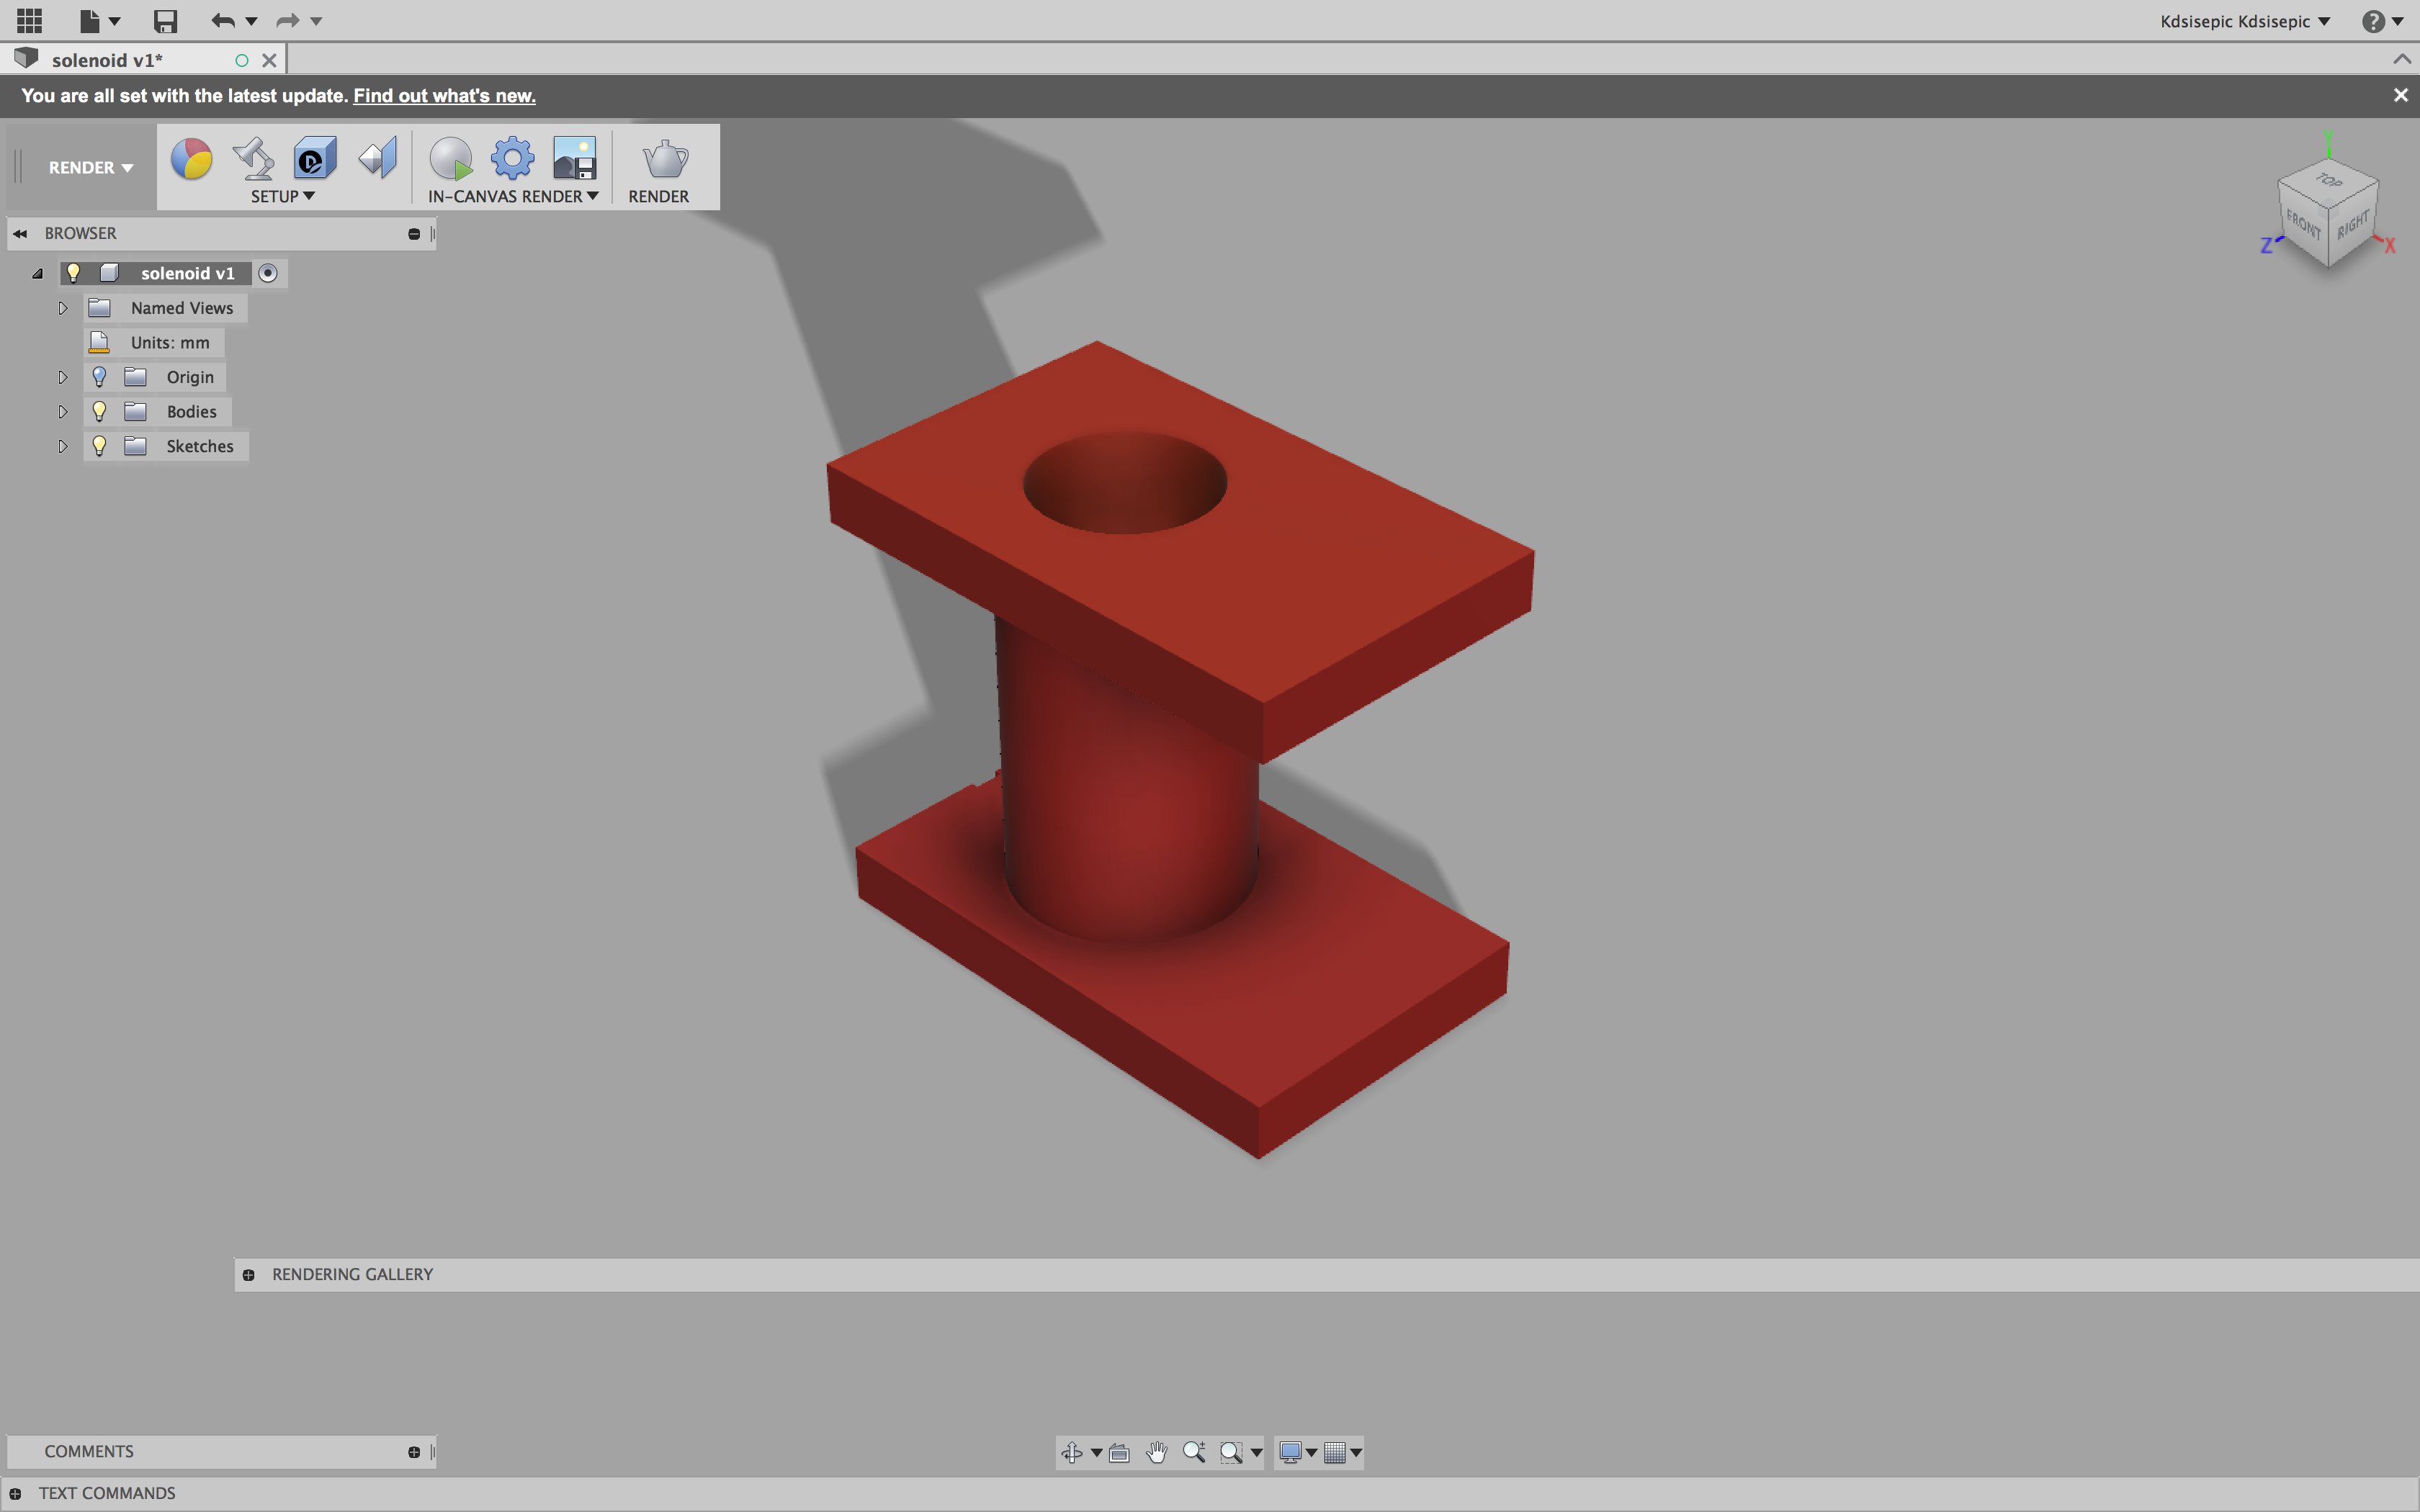Viewport: 2420px width, 1512px height.
Task: Toggle the Origin folder visibility
Action: 99,377
